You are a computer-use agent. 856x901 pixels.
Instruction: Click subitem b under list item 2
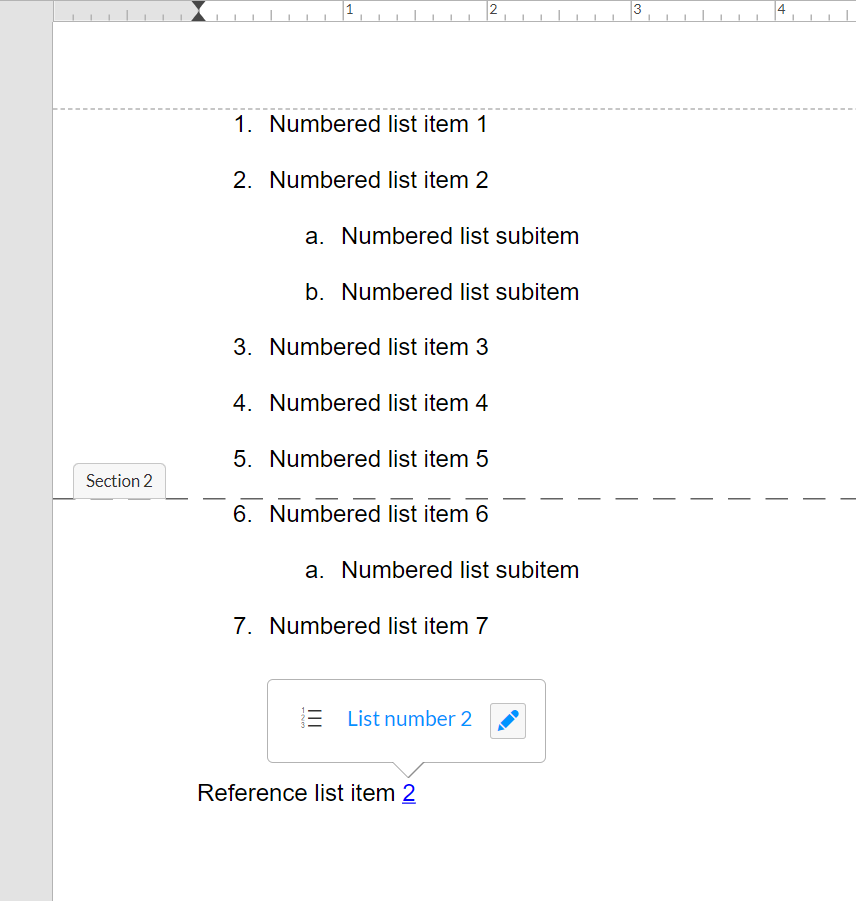click(460, 292)
